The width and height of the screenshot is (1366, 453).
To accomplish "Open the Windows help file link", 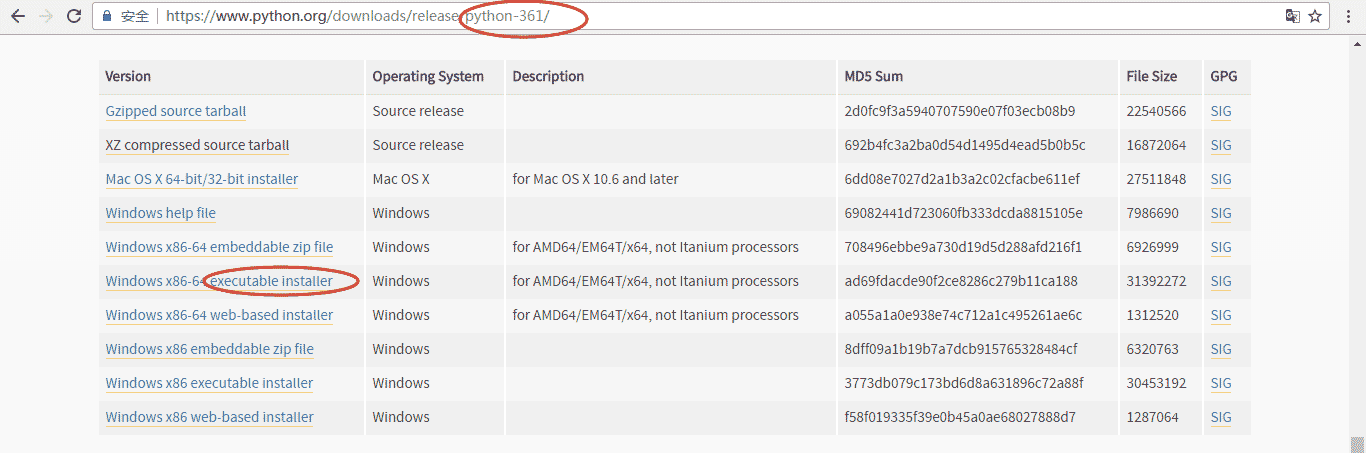I will coord(160,213).
